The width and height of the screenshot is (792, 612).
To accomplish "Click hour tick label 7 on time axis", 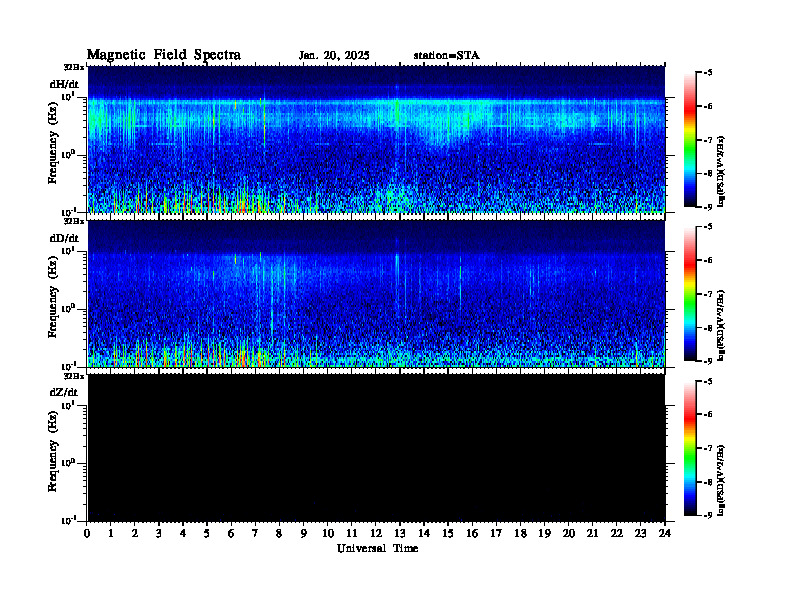I will (255, 533).
